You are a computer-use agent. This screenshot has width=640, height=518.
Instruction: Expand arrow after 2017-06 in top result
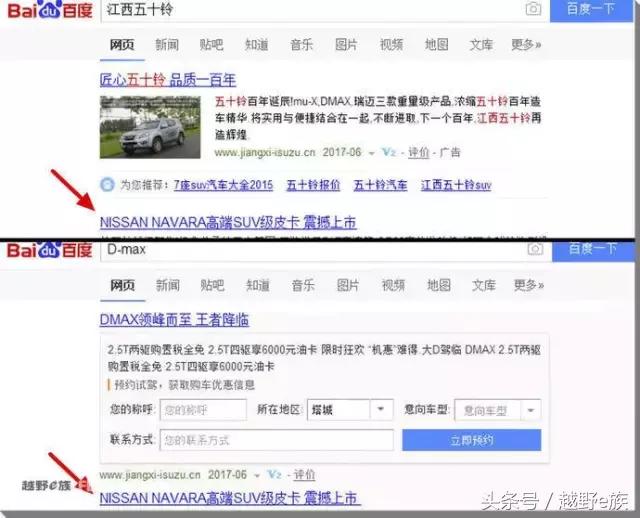[x=371, y=153]
